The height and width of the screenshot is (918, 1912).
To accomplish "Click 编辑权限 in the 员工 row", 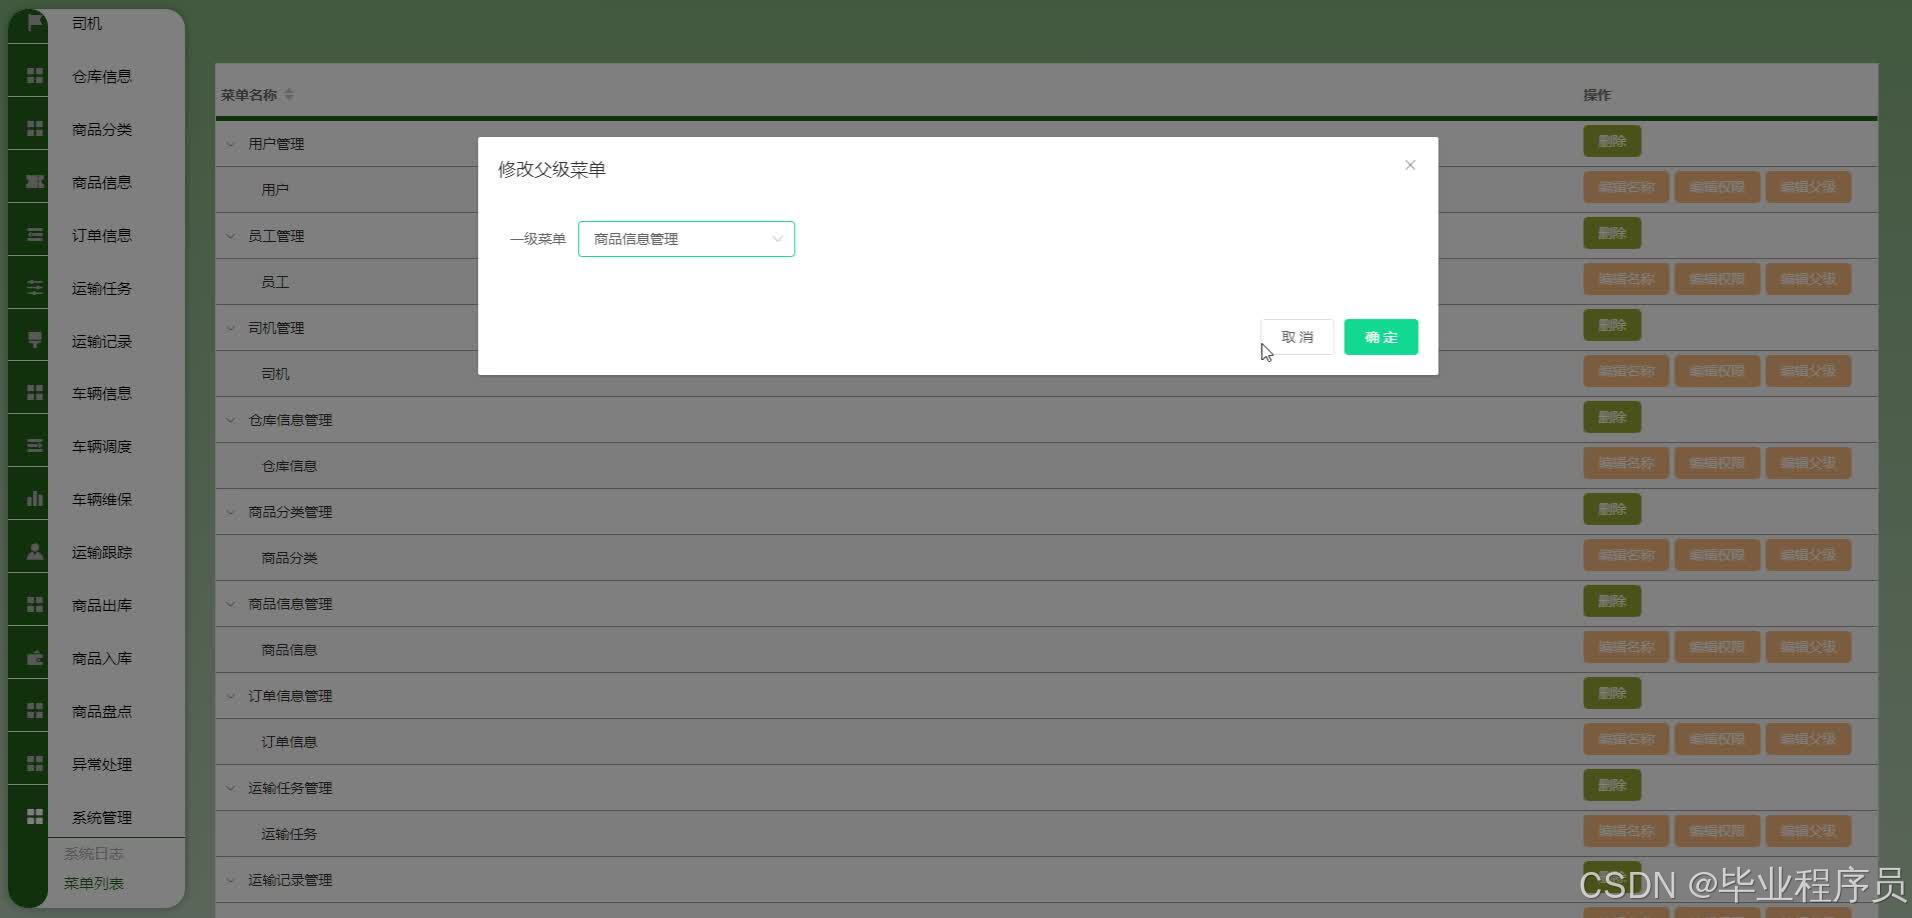I will click(1717, 279).
